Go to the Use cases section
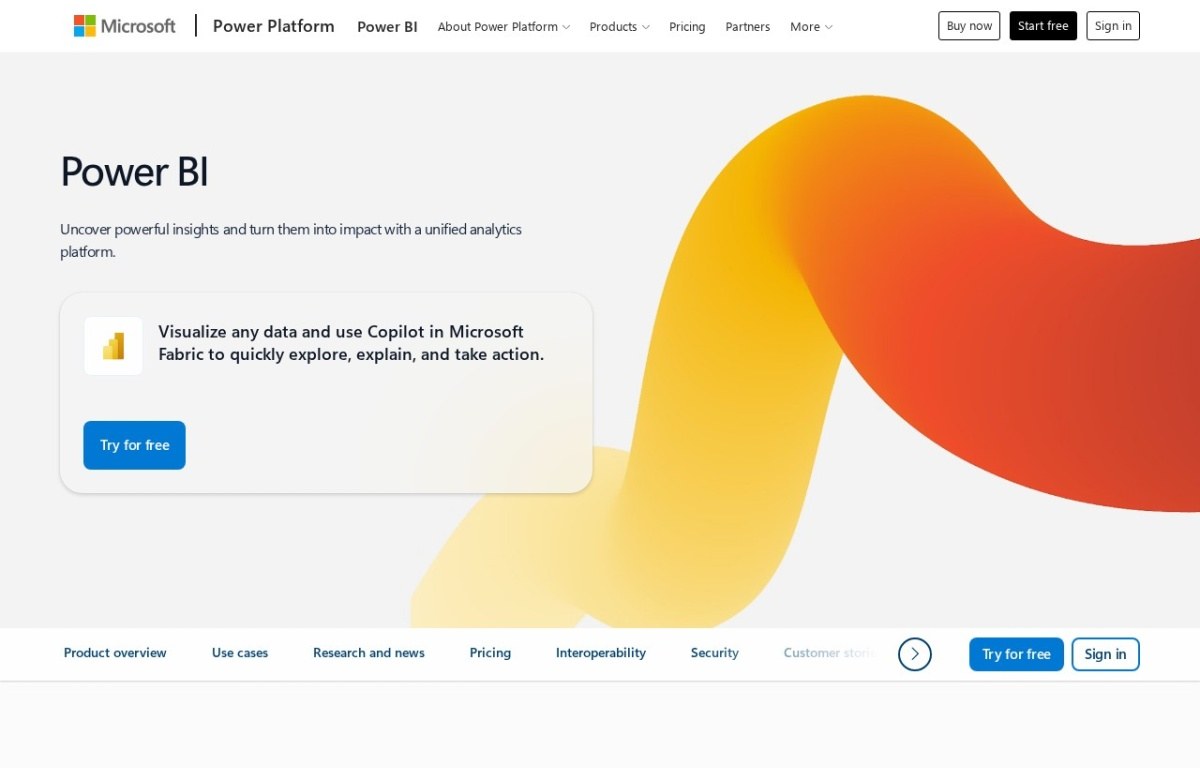 (x=240, y=653)
